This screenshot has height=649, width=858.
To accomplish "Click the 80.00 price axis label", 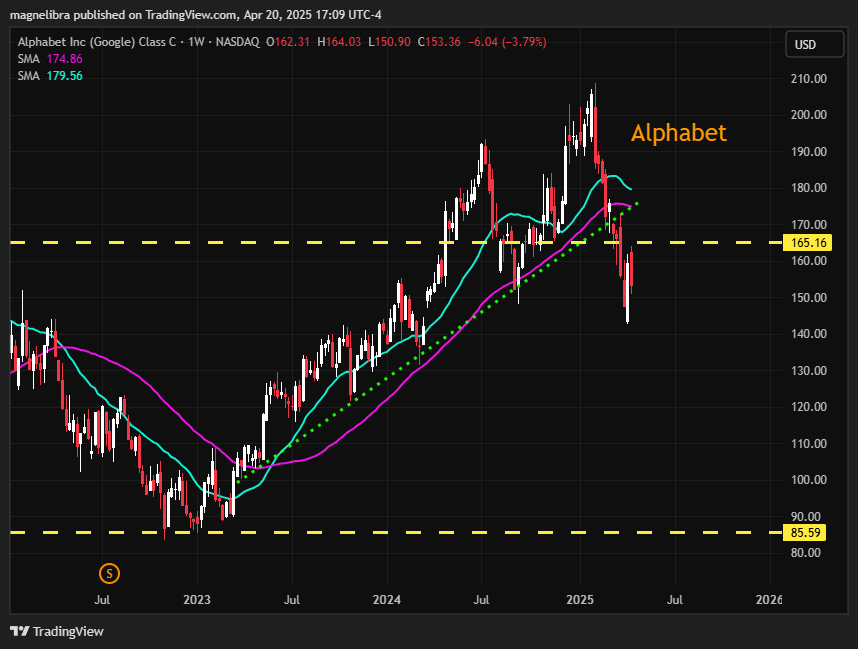I will 806,553.
